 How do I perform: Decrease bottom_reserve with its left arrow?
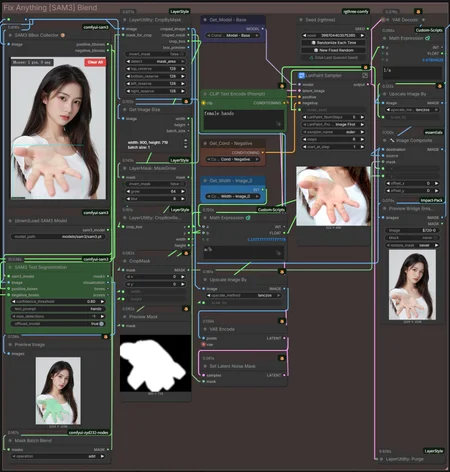tap(128, 76)
